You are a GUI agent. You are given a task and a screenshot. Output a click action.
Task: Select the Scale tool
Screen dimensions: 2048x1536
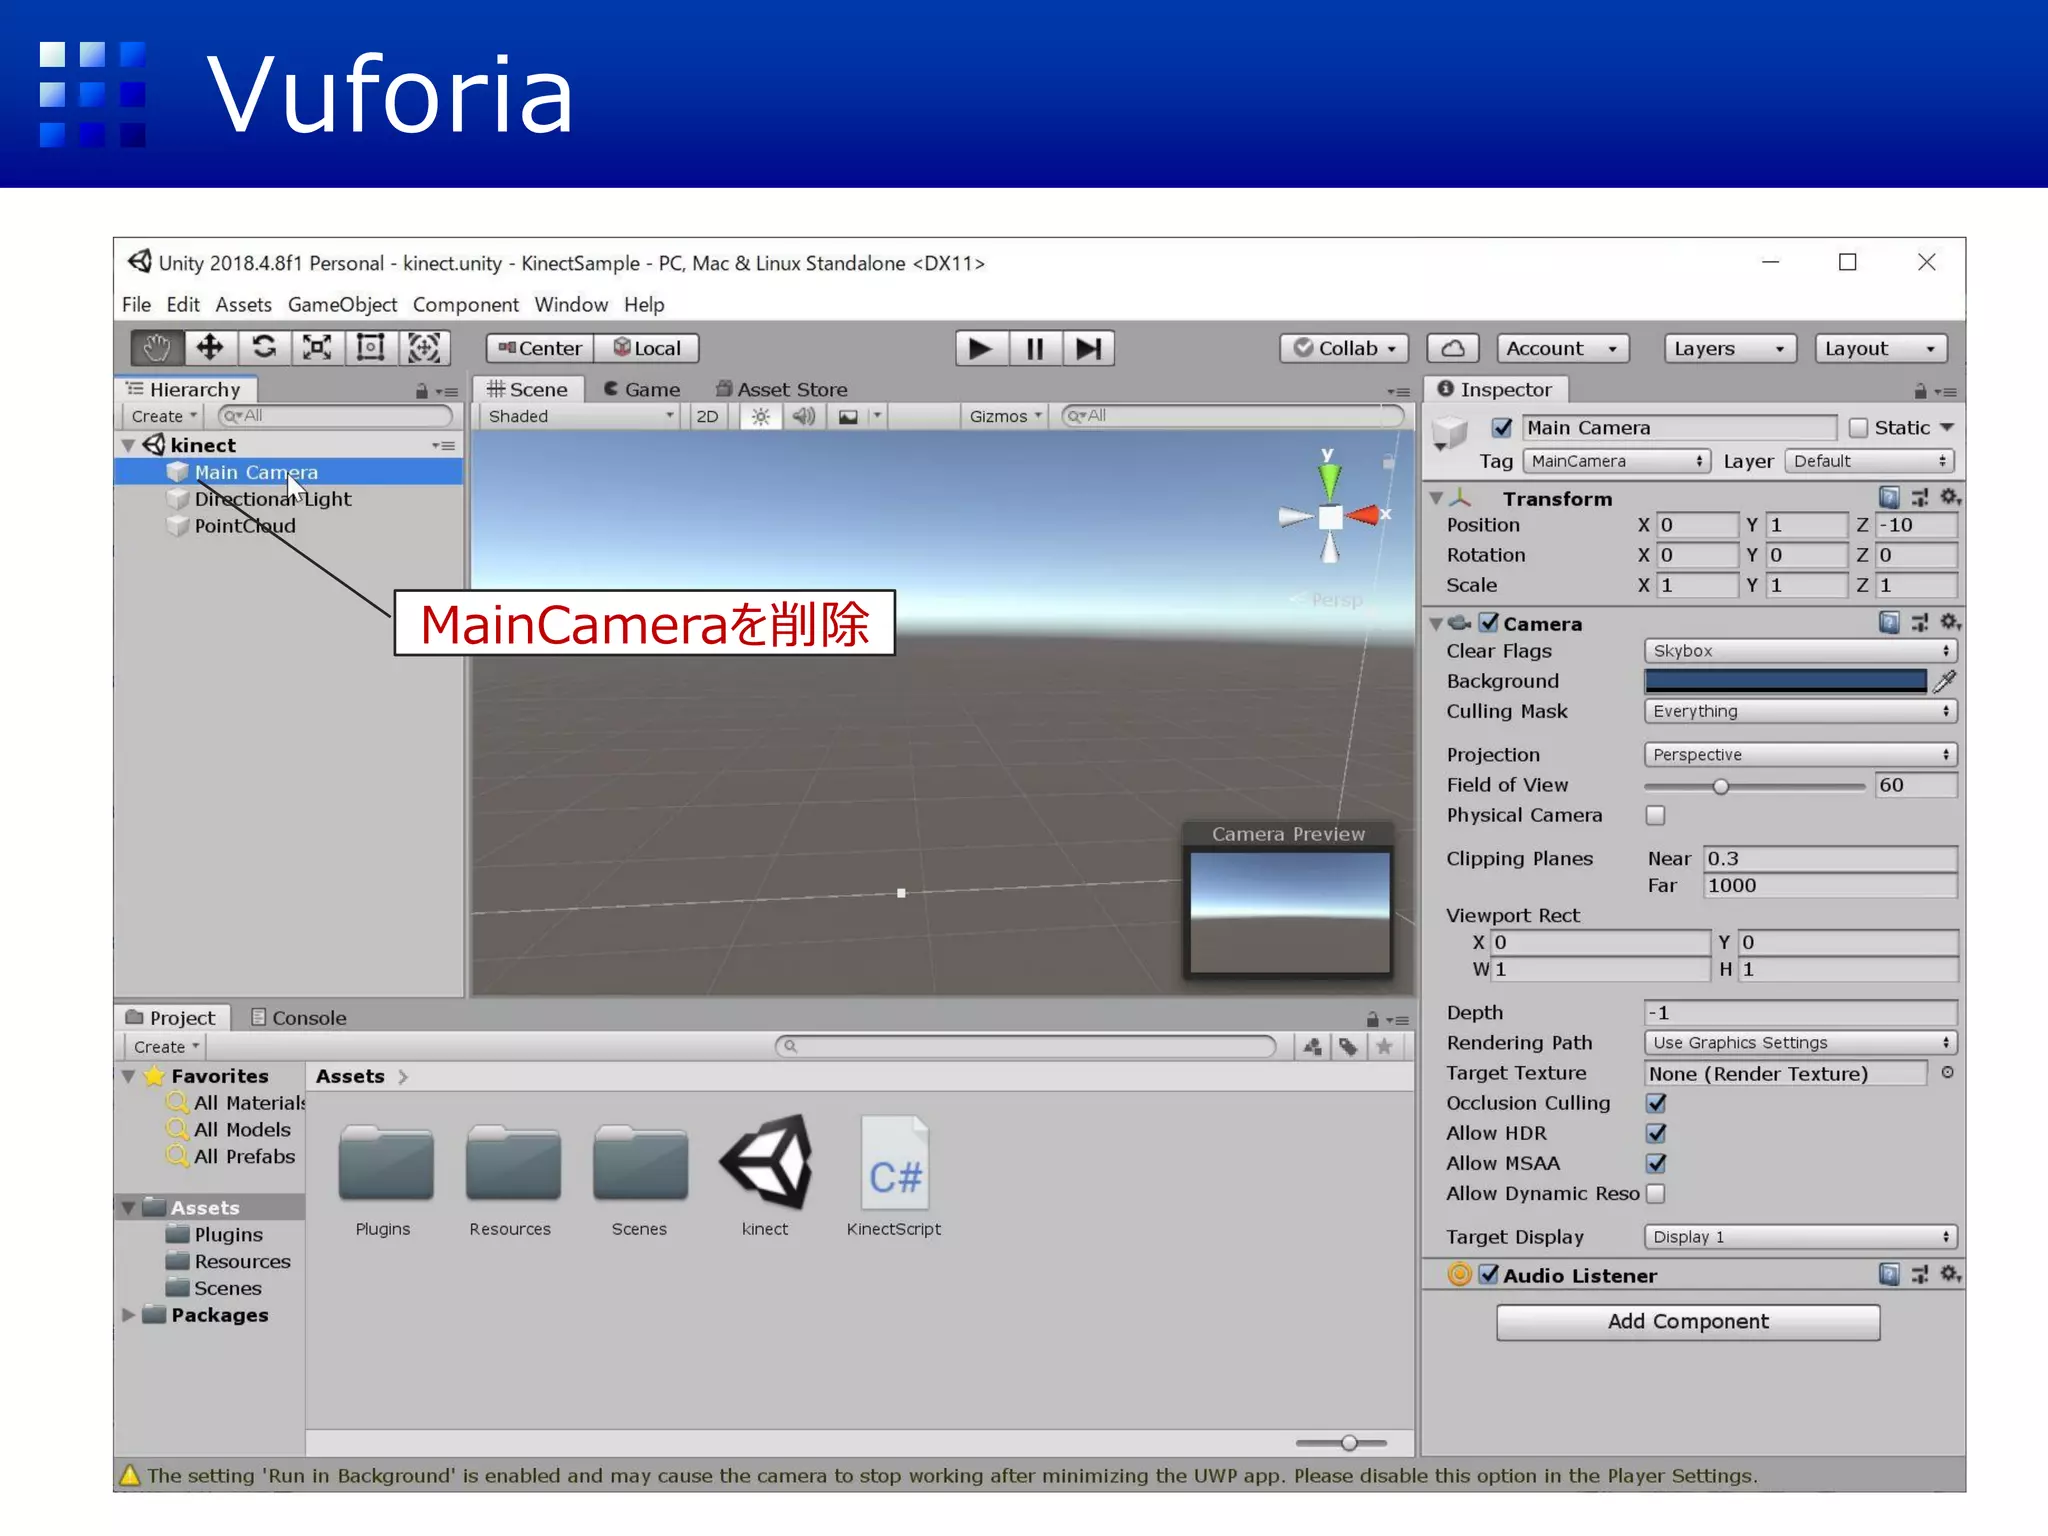[317, 348]
